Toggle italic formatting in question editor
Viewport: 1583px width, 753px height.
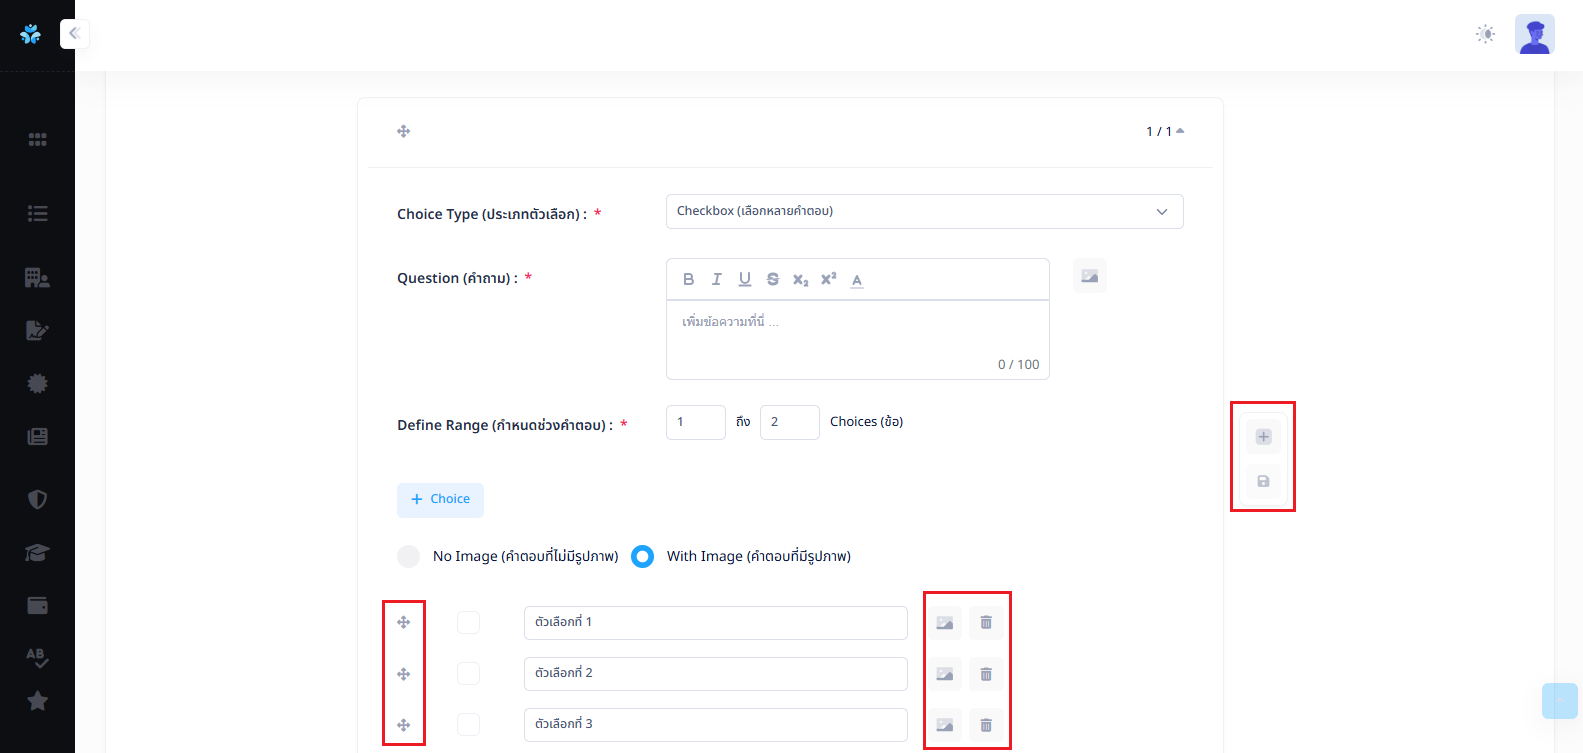716,280
